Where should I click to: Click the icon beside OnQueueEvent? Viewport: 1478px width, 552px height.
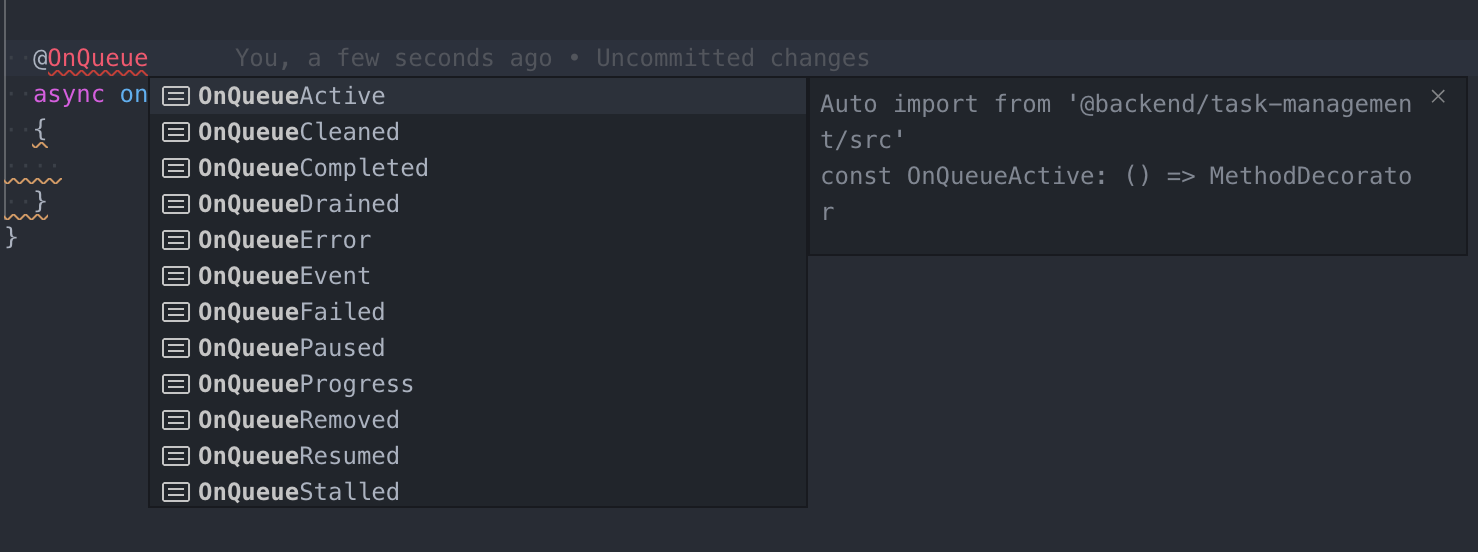(x=176, y=276)
